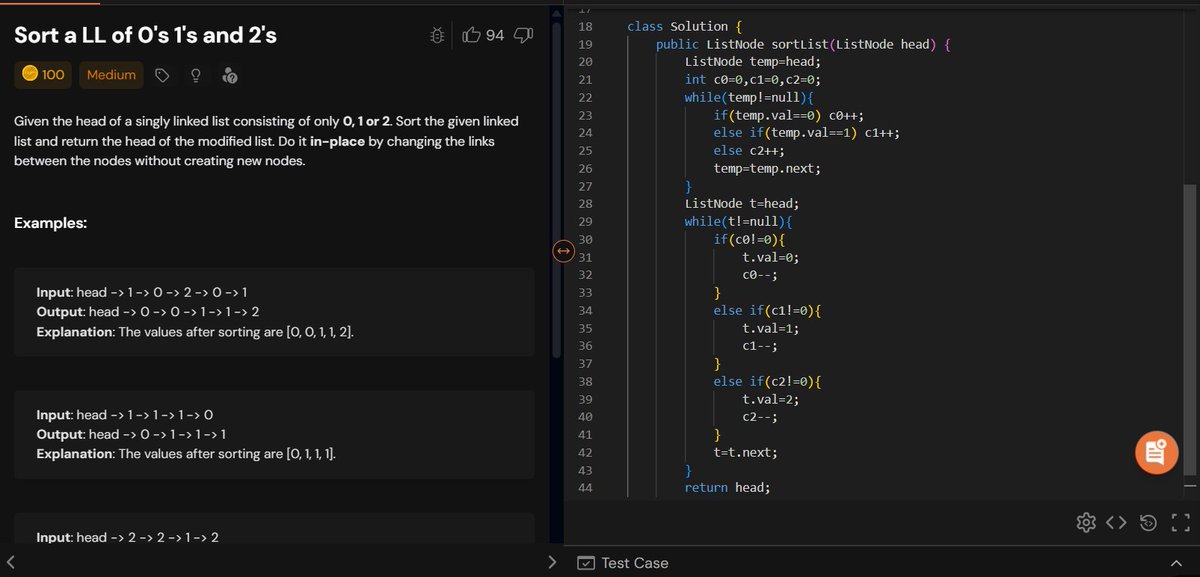
Task: Click the 100 coins reward badge
Action: (x=42, y=74)
